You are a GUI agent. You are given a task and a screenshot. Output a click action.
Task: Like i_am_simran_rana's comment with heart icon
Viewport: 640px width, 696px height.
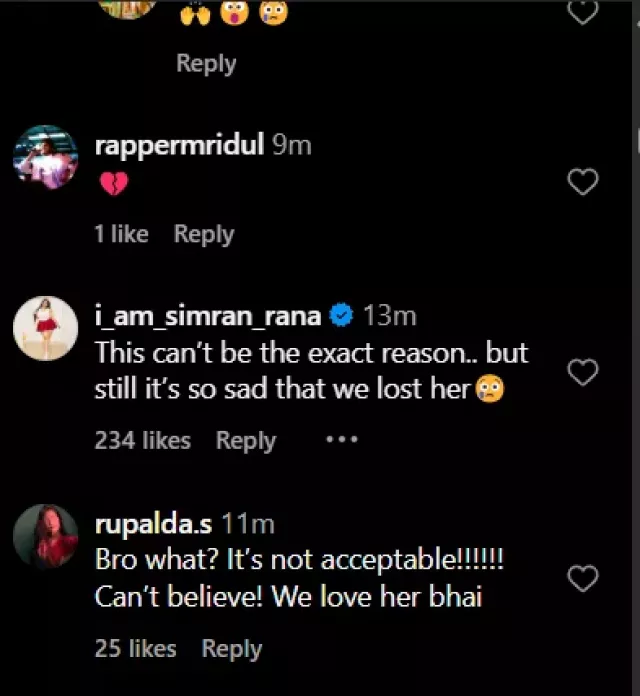582,373
